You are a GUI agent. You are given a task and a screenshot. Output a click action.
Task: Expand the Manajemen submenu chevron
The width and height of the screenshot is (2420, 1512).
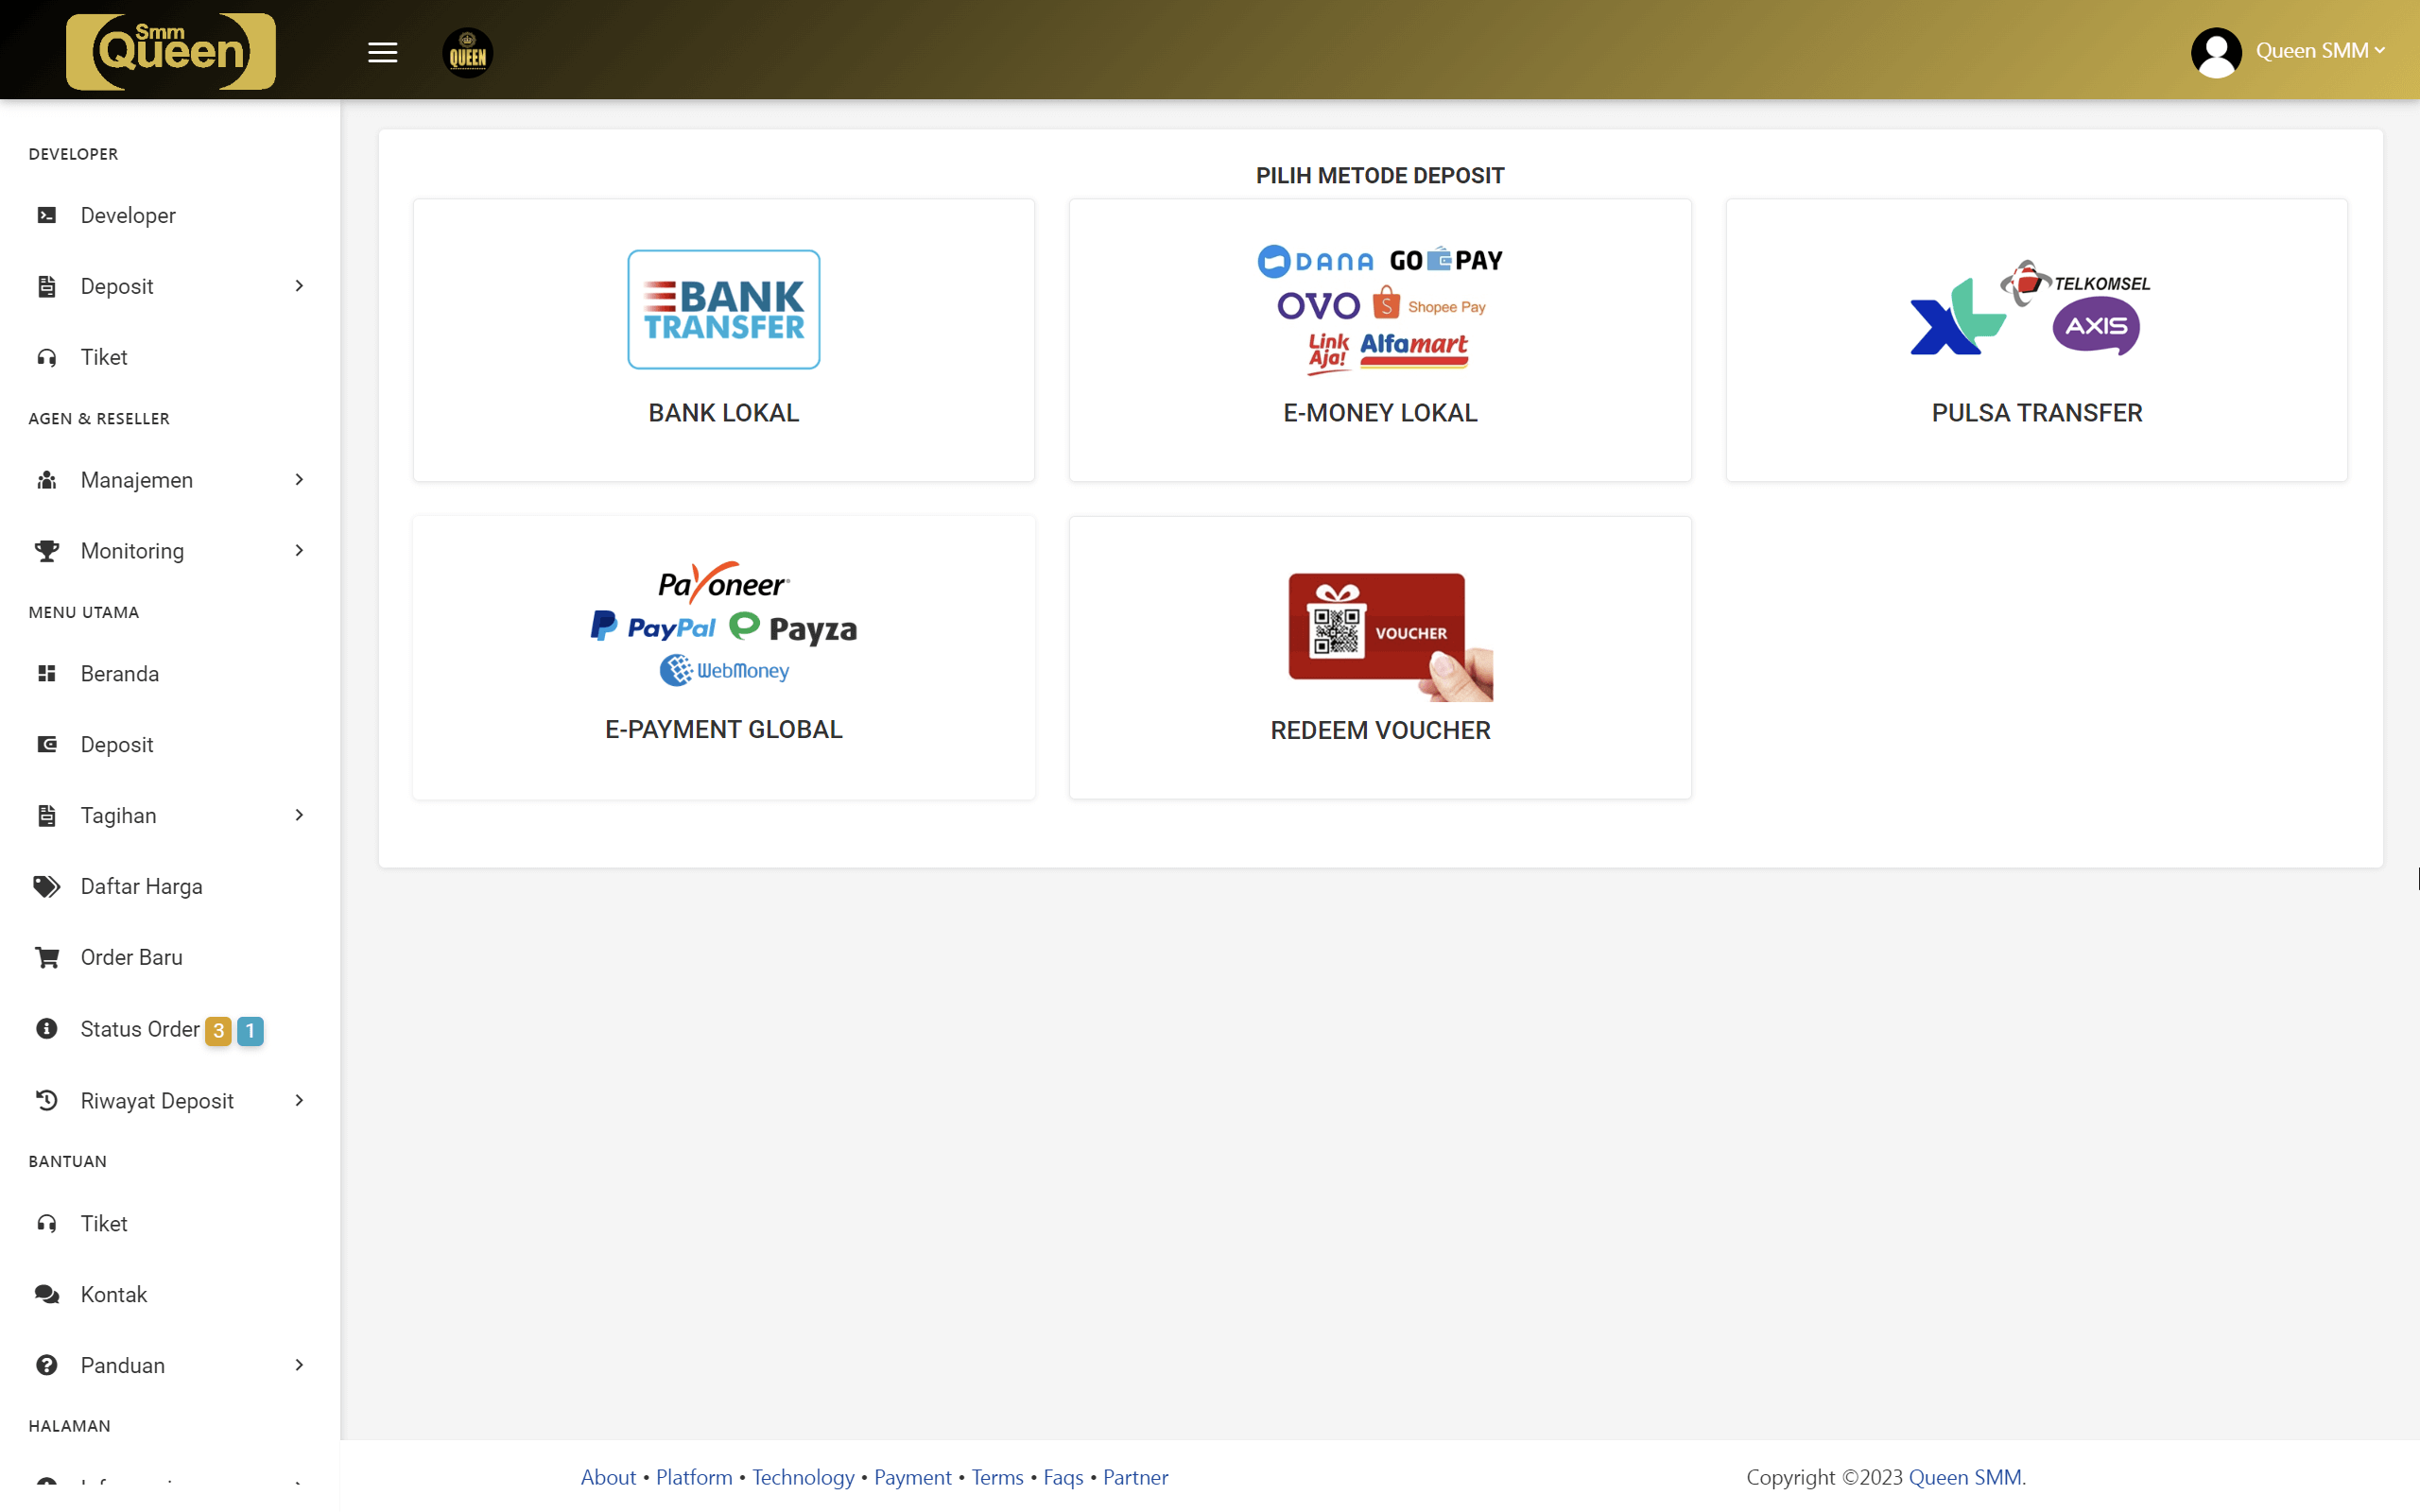[x=299, y=480]
